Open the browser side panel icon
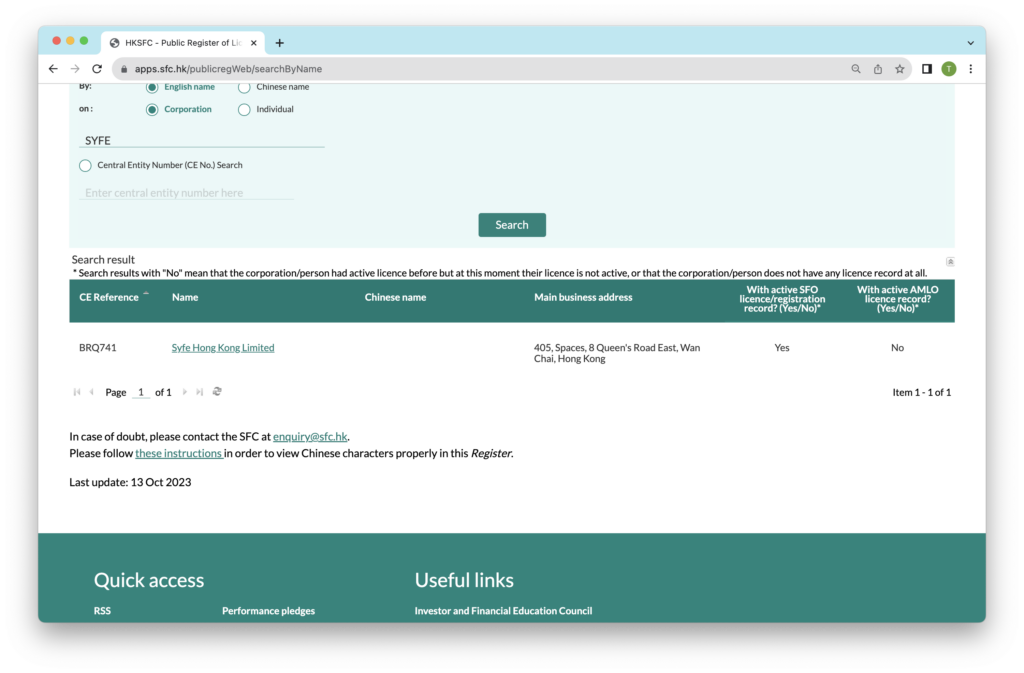This screenshot has width=1024, height=673. point(927,69)
